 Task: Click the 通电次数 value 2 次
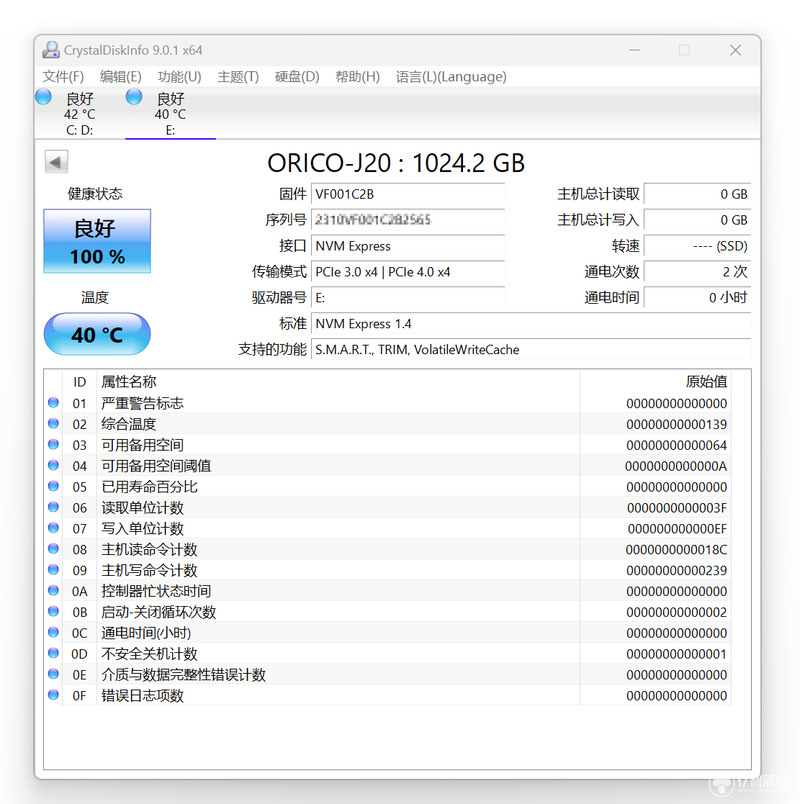click(x=697, y=272)
